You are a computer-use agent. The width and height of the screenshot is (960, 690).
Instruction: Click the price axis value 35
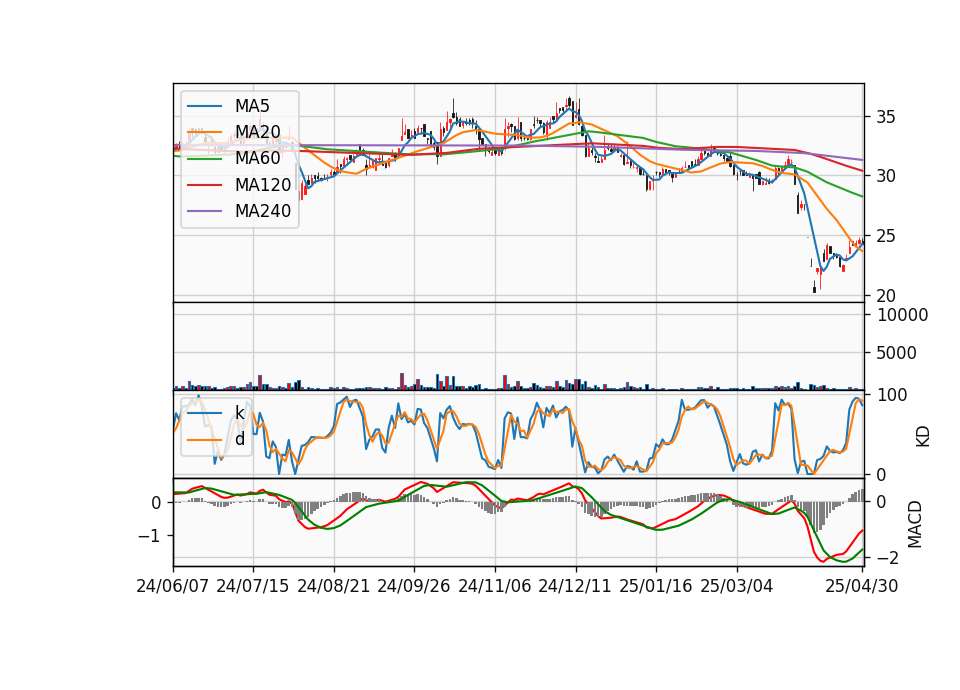[x=886, y=117]
